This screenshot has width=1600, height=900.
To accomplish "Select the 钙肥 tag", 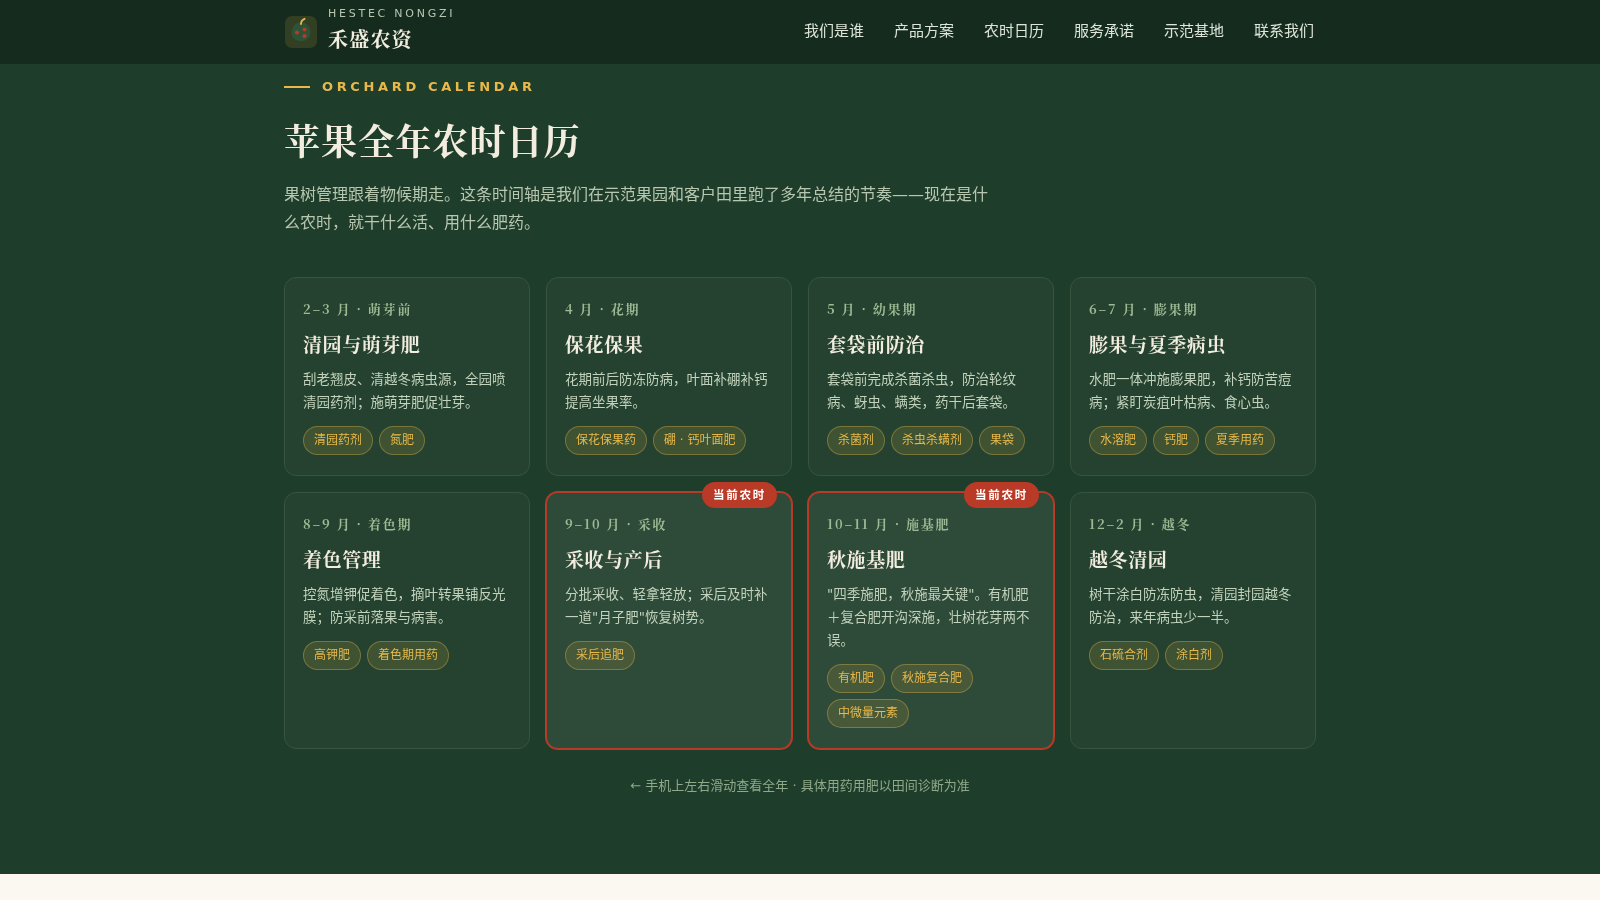I will (x=1176, y=440).
